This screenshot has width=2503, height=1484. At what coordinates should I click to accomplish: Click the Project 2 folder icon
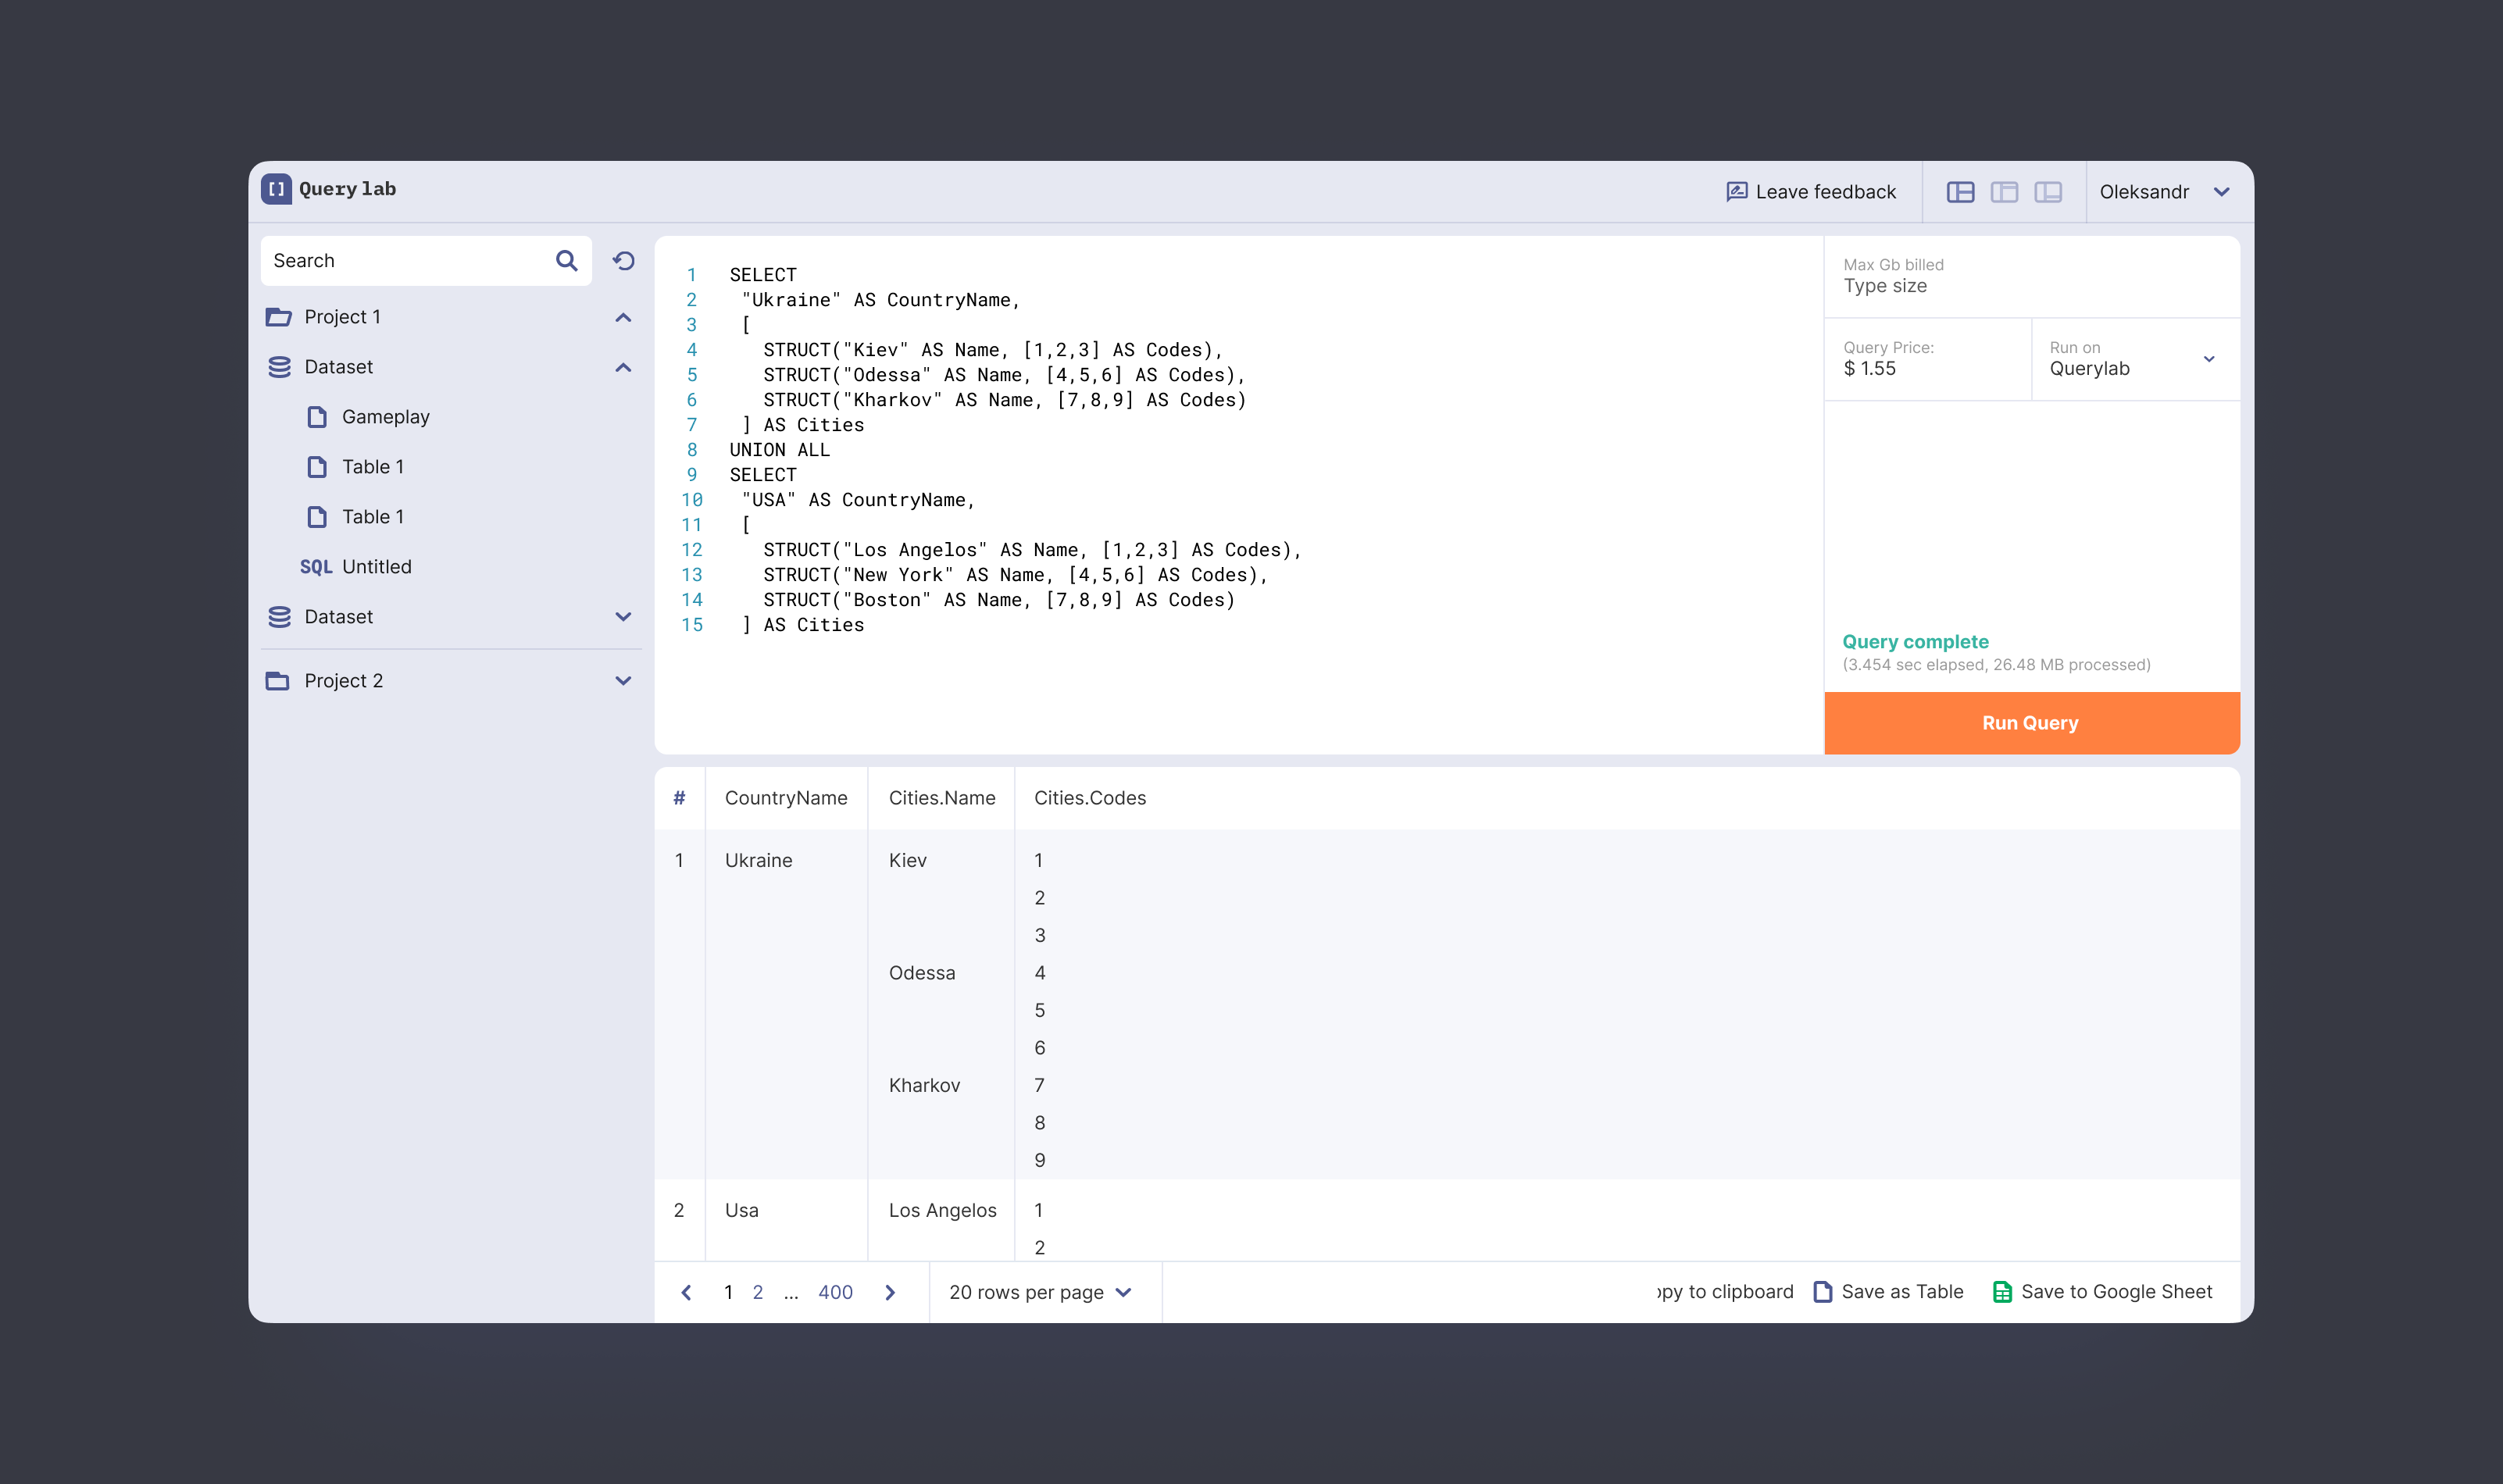[x=278, y=681]
